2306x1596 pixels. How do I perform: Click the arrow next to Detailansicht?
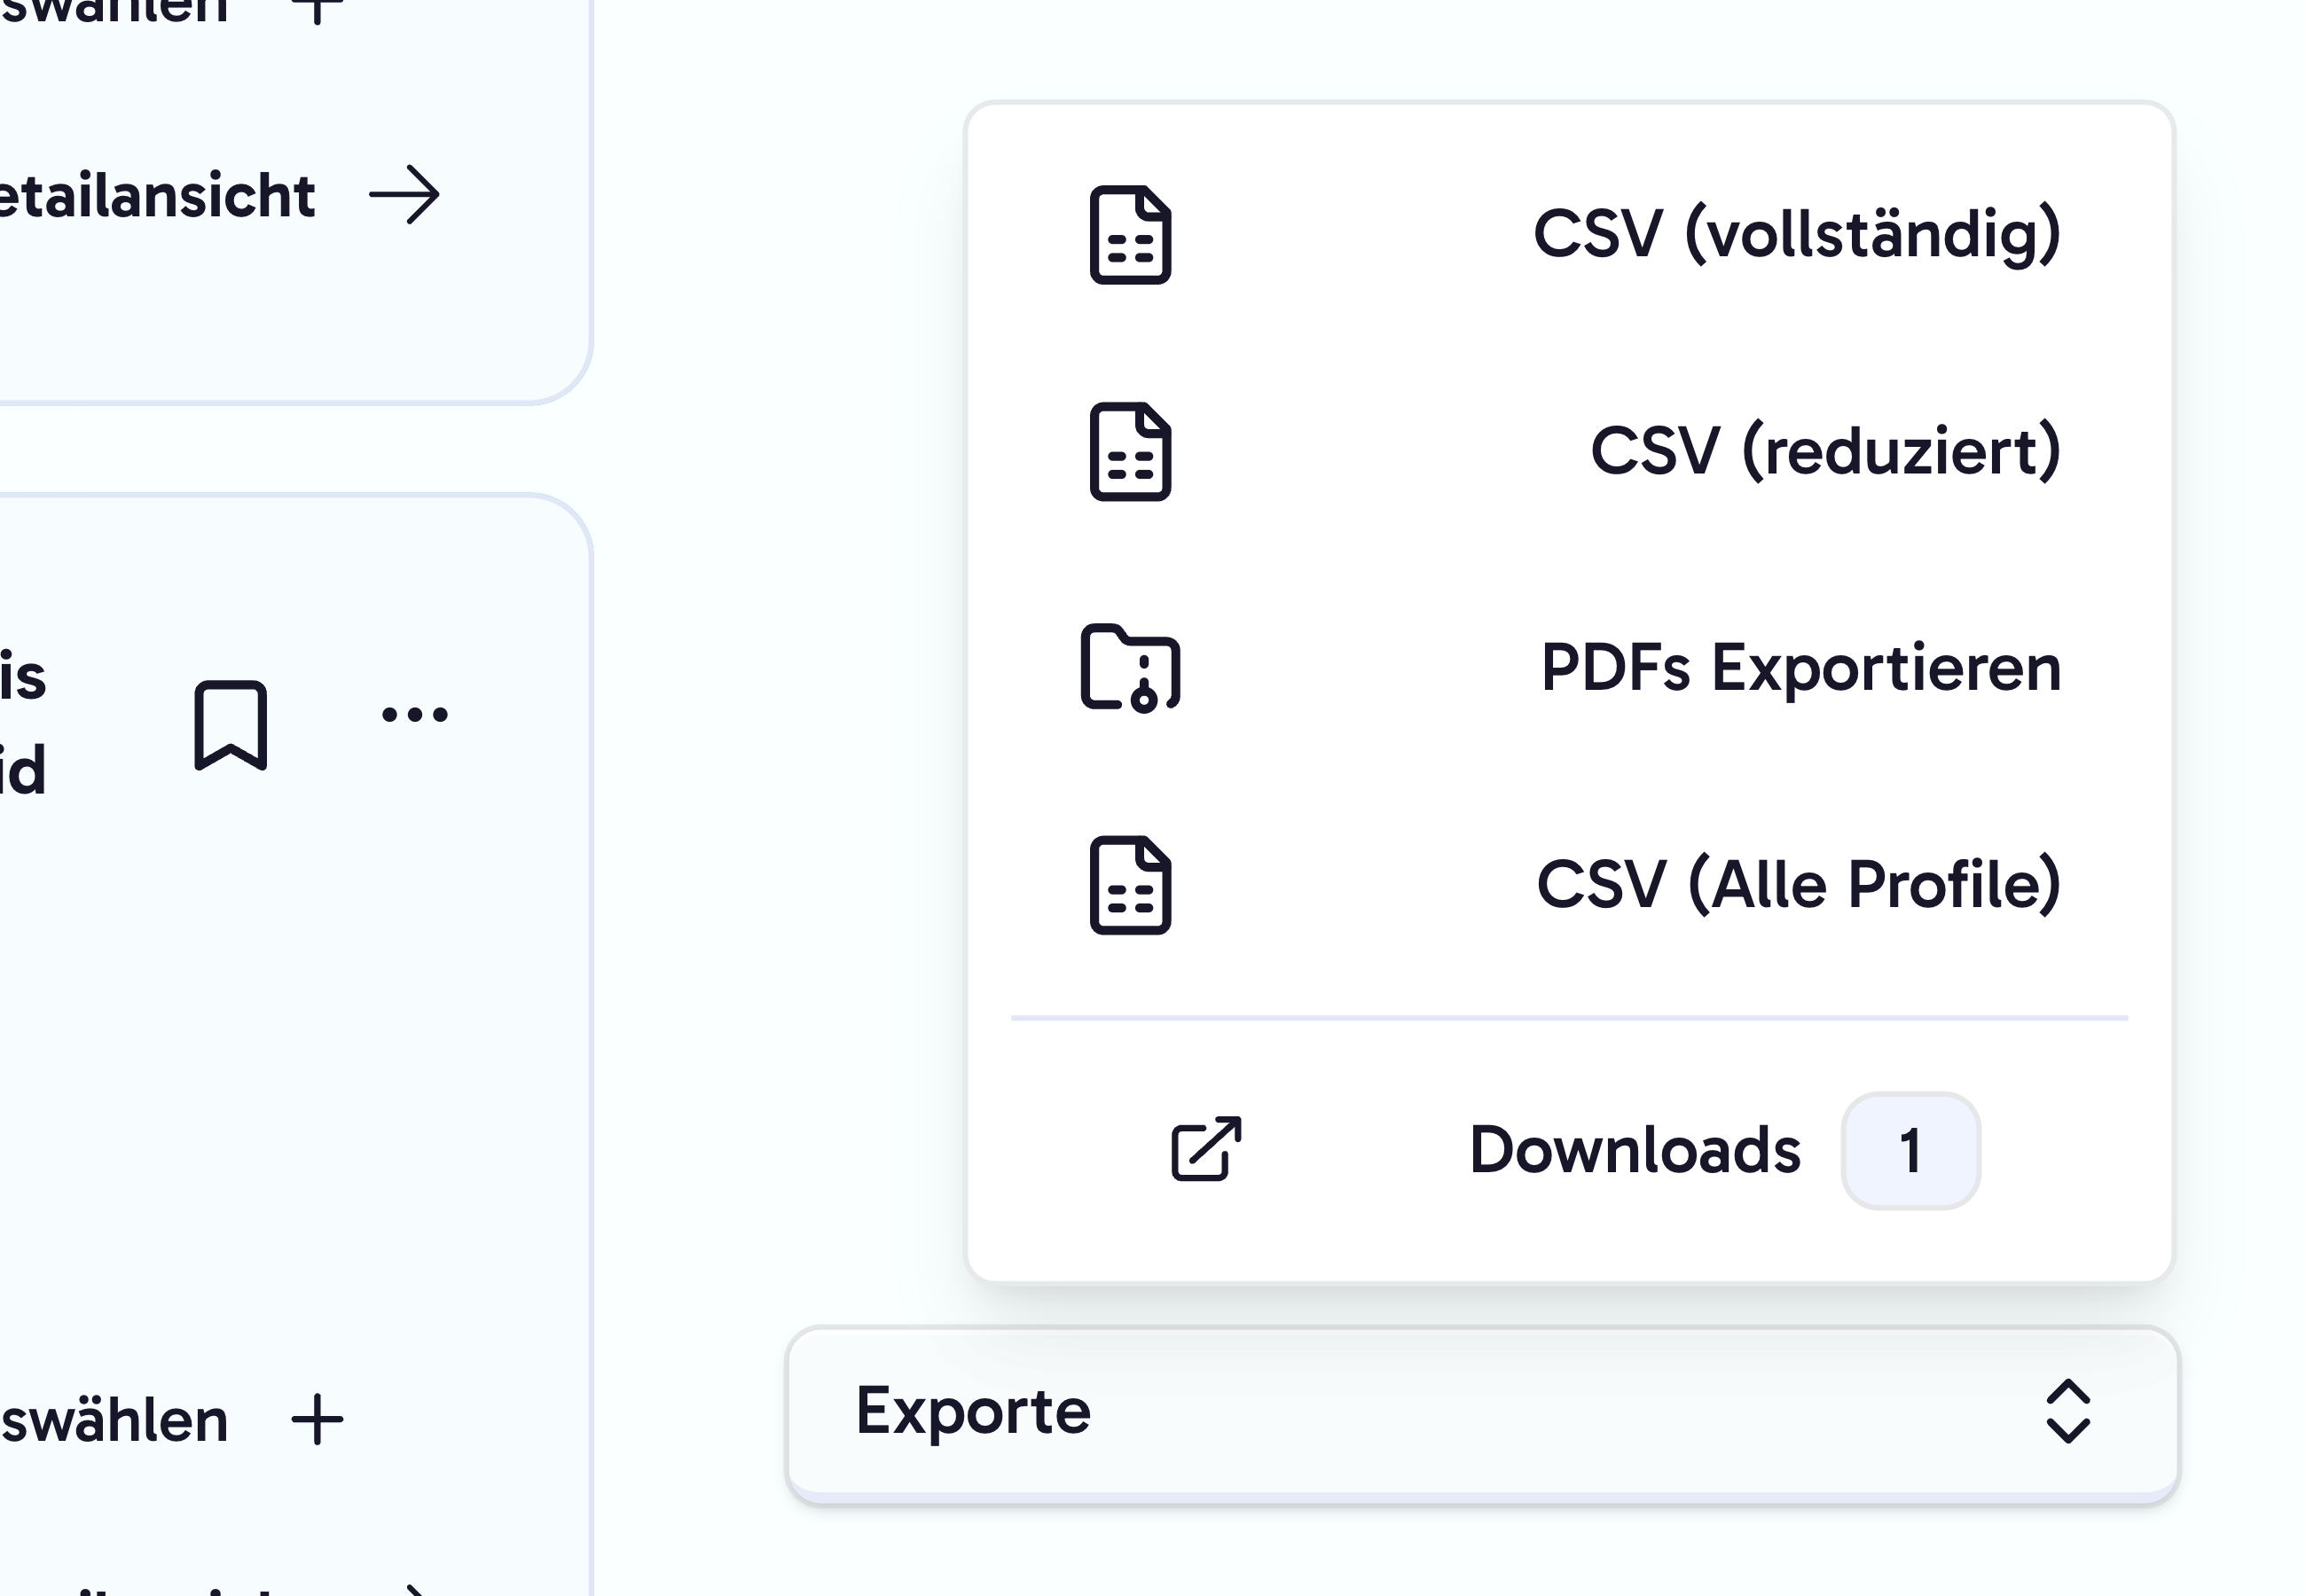click(x=406, y=196)
